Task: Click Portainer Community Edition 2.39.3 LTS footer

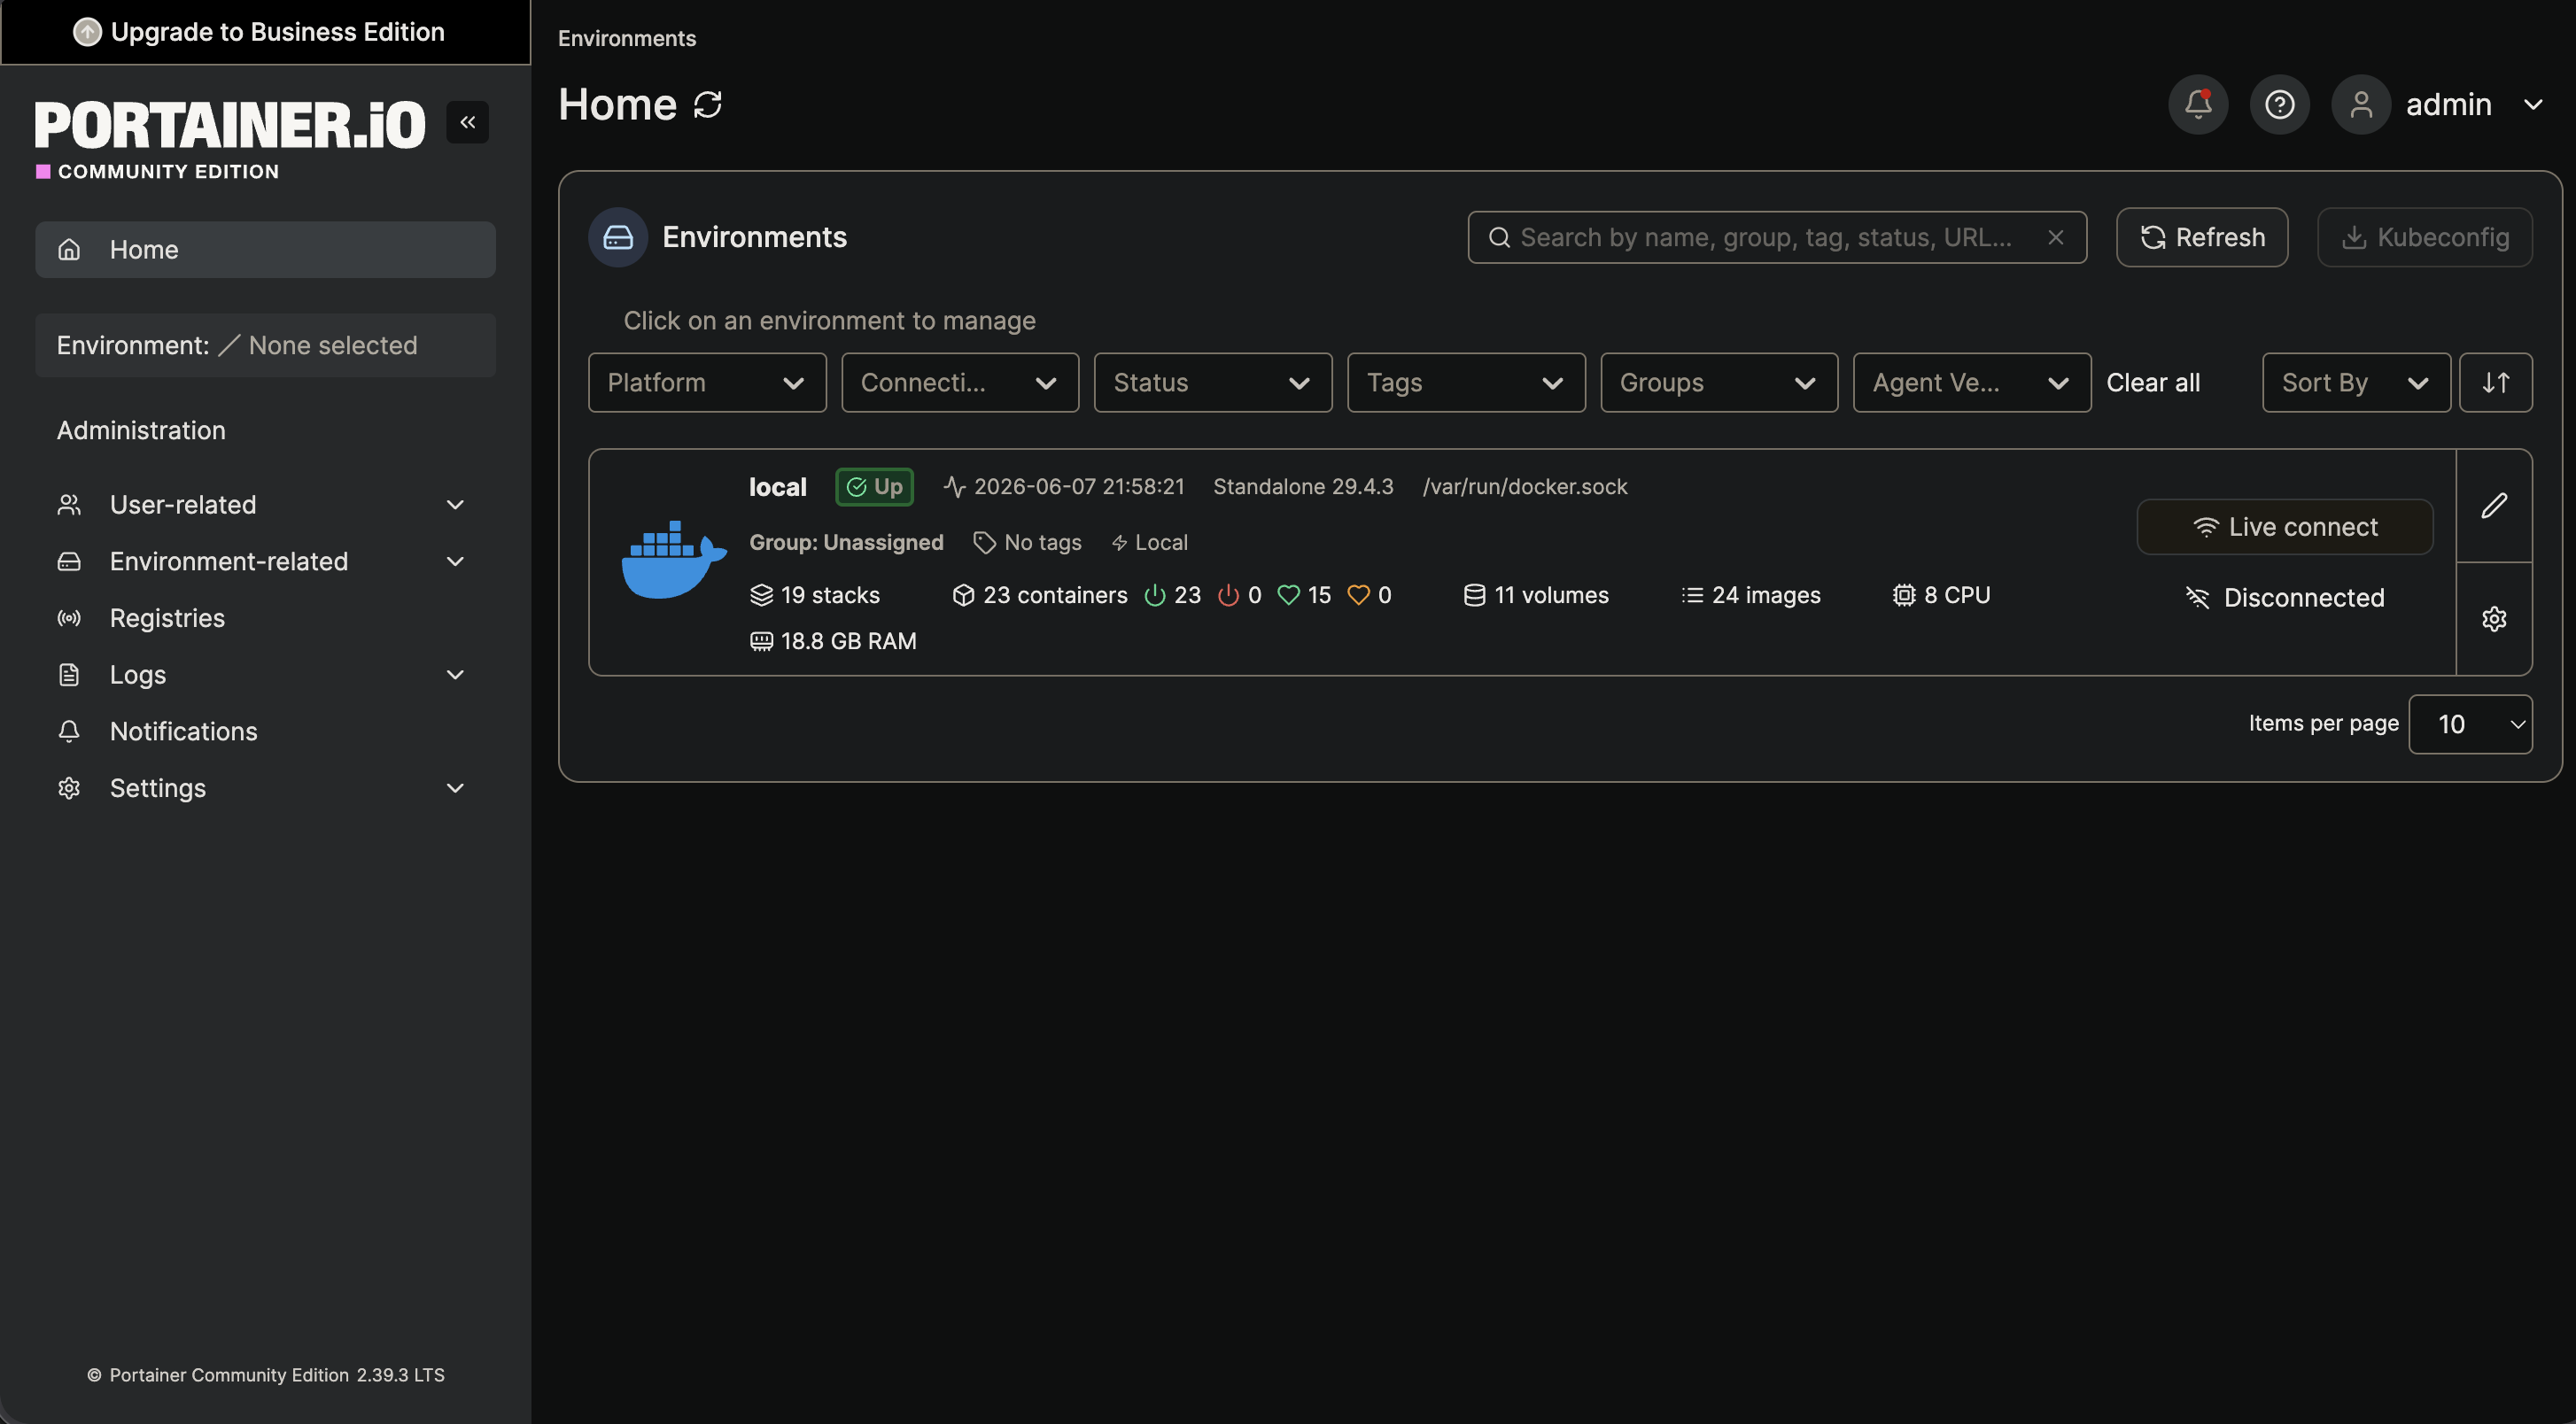Action: point(265,1375)
